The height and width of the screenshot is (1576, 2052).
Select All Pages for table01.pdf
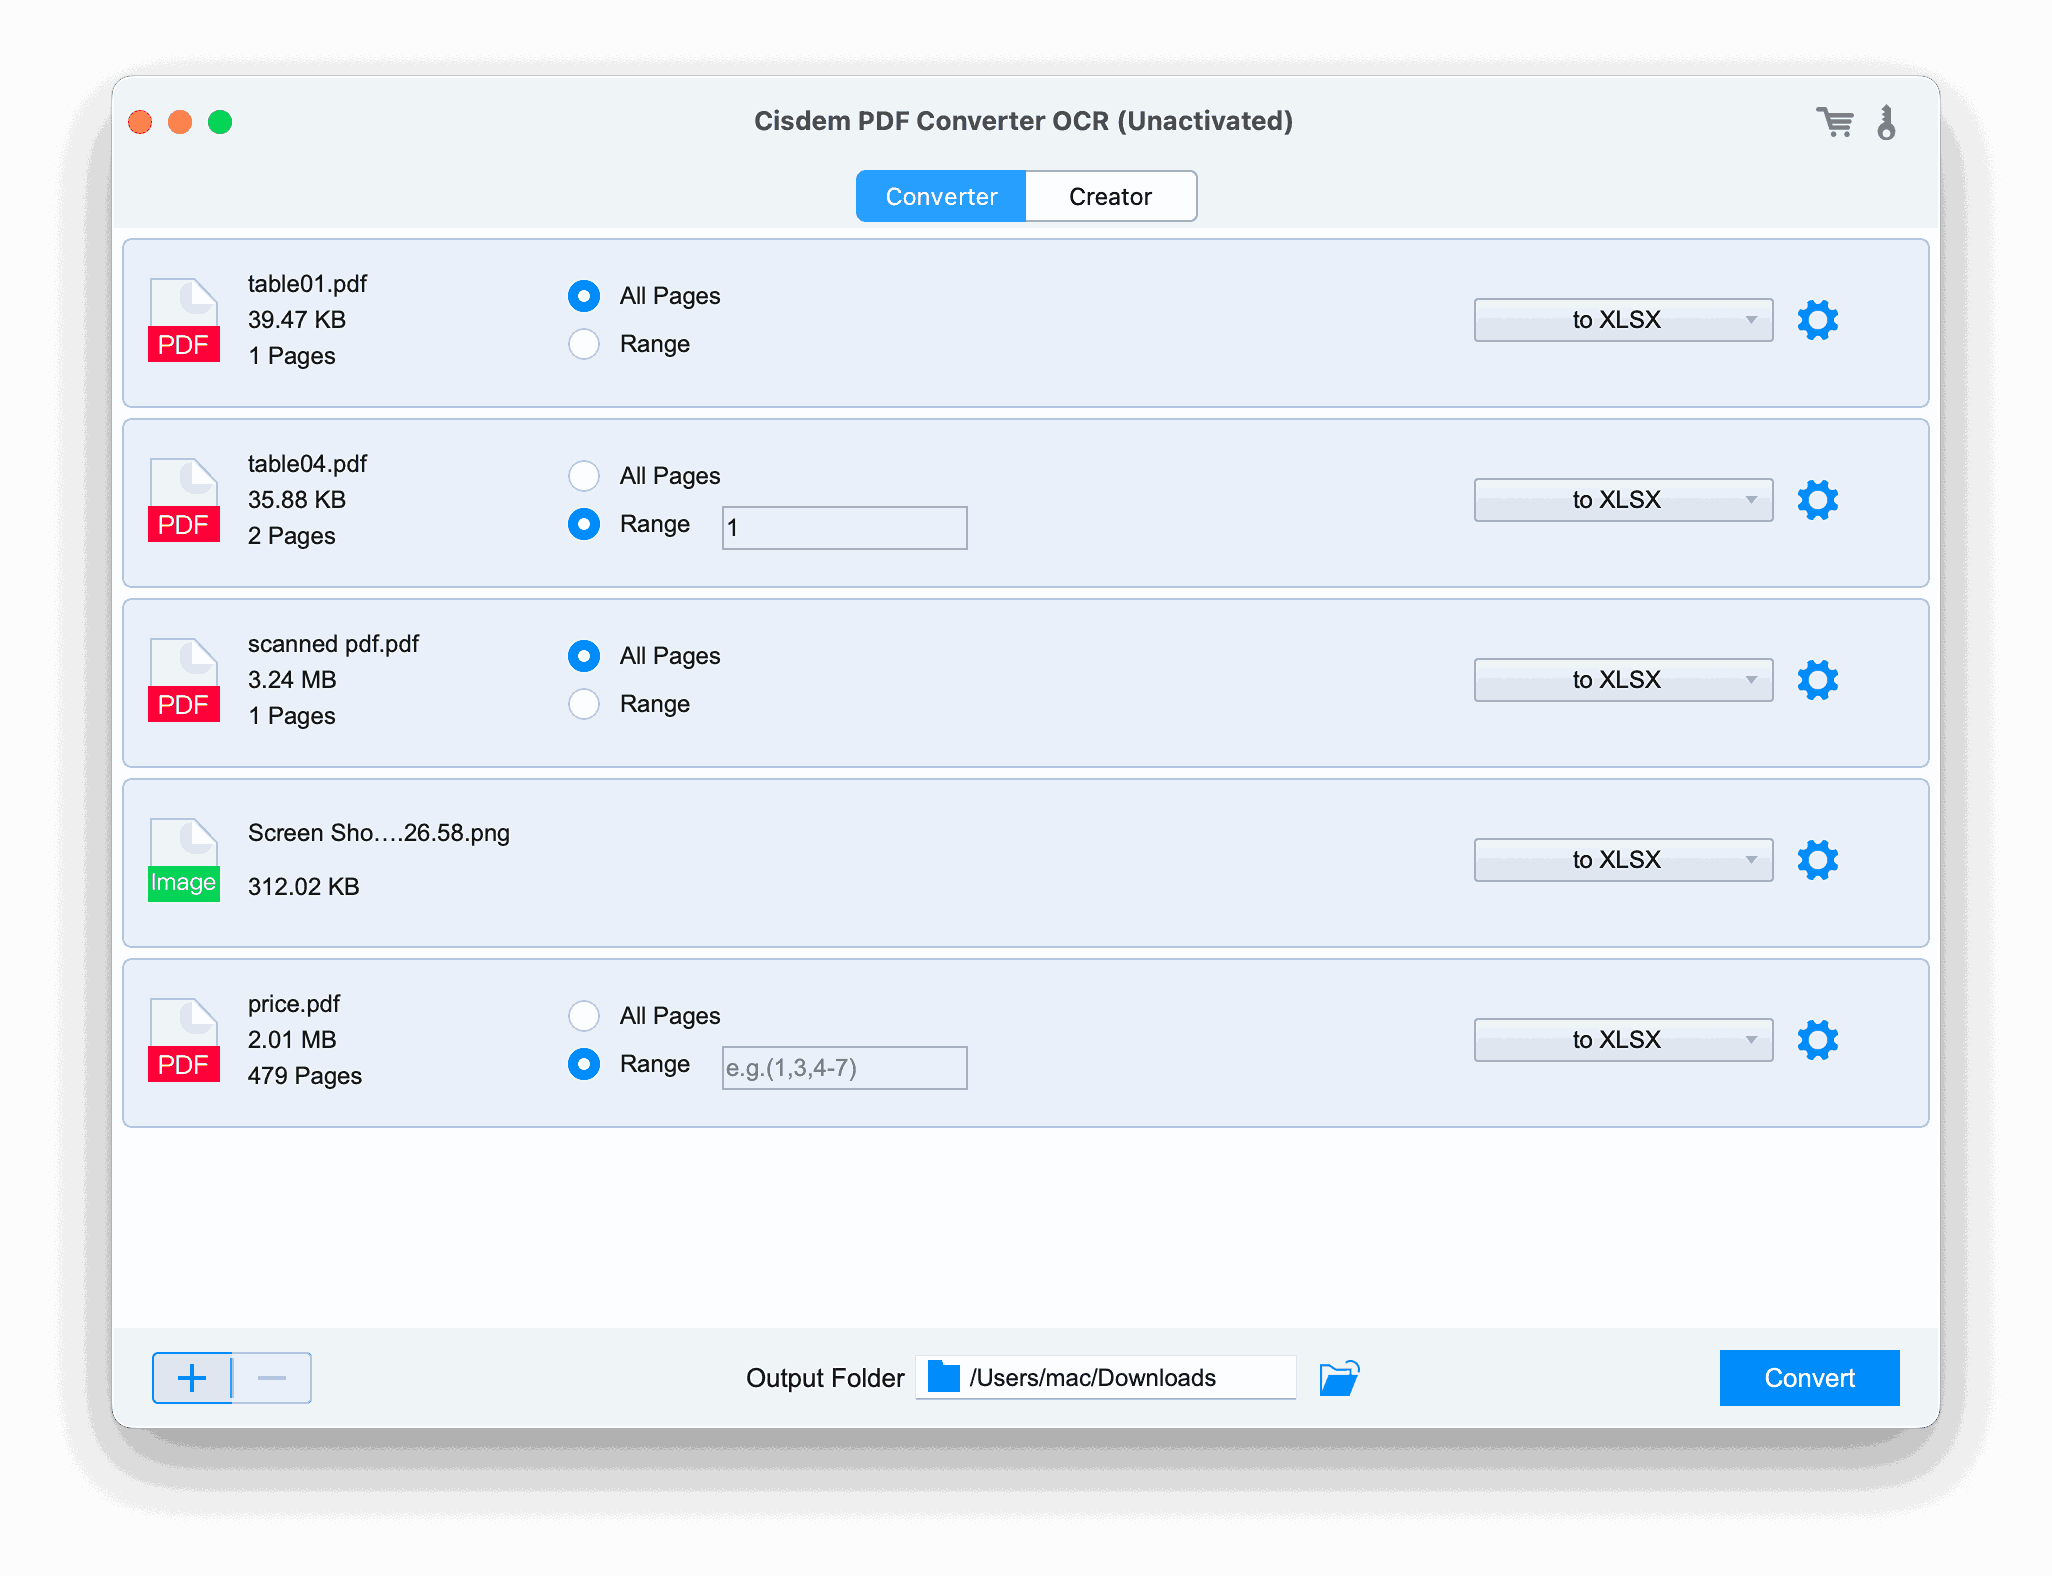586,295
